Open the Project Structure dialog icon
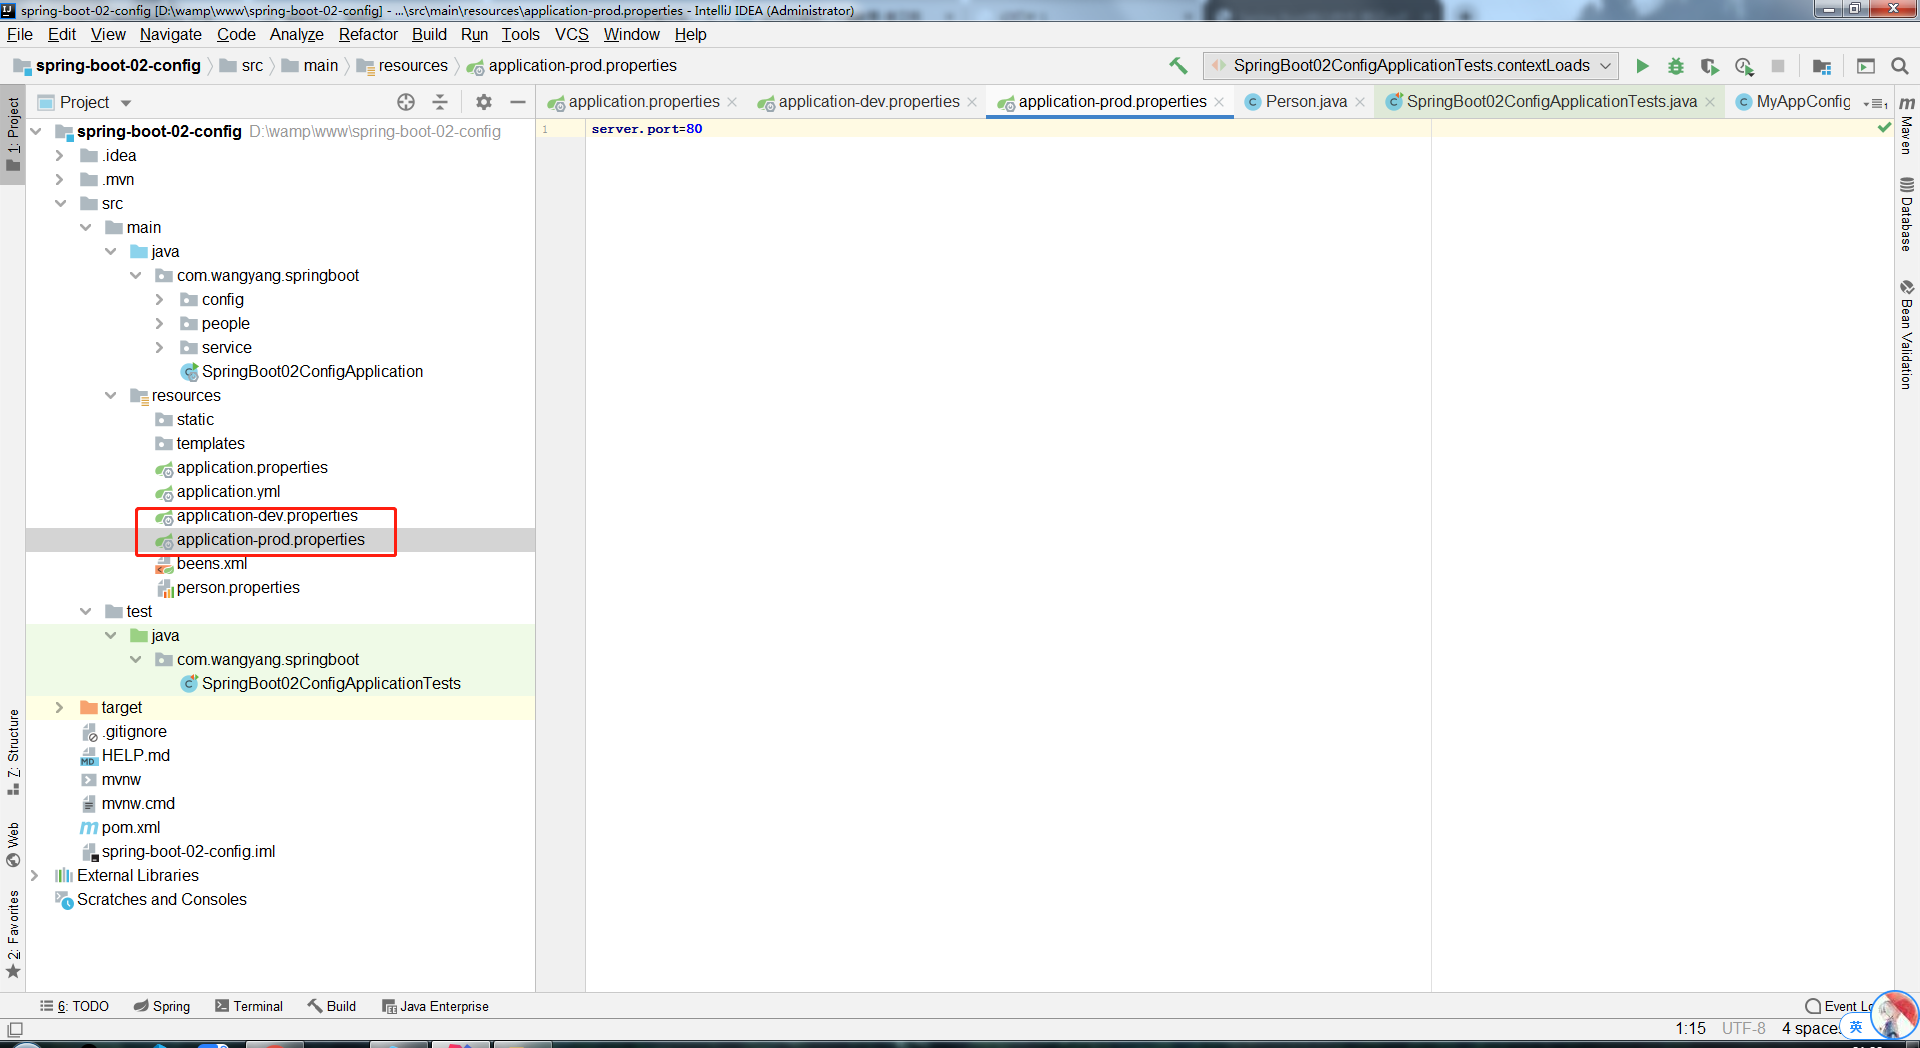1920x1048 pixels. tap(1822, 66)
